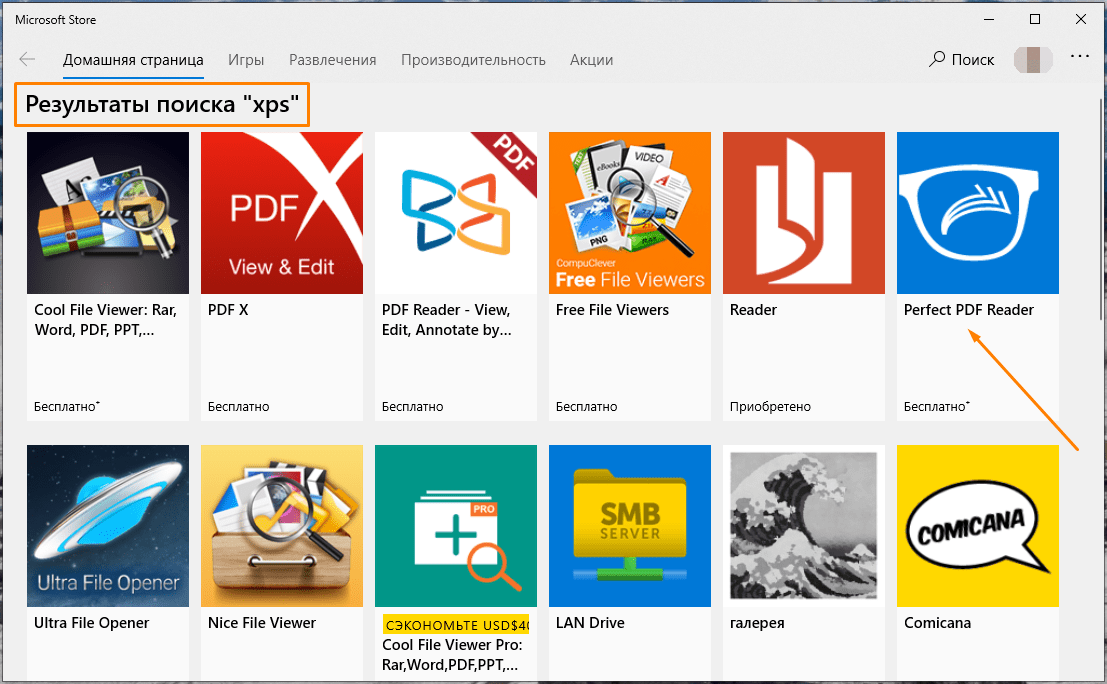Viewport: 1107px width, 684px height.
Task: Click the 'галерея' title text
Action: [757, 624]
